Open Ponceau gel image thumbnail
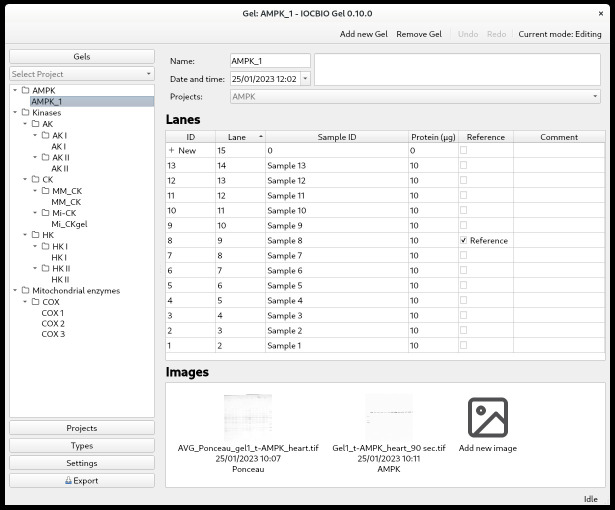Image resolution: width=615 pixels, height=510 pixels. [248, 417]
